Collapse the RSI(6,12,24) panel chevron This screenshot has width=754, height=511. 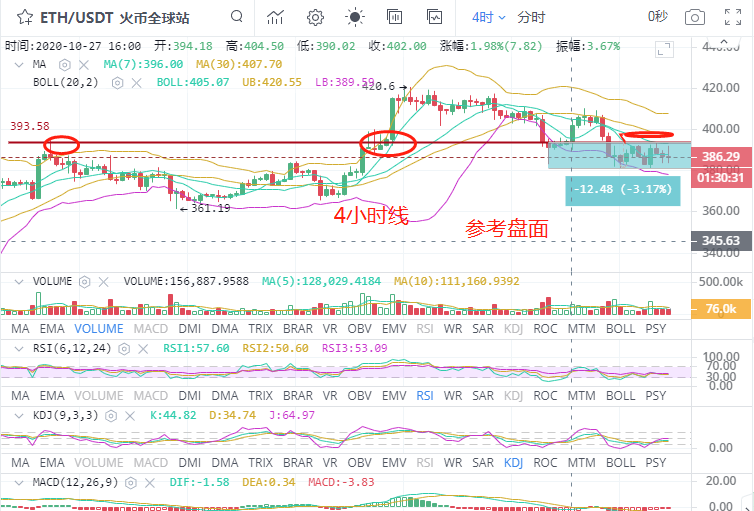coord(19,349)
